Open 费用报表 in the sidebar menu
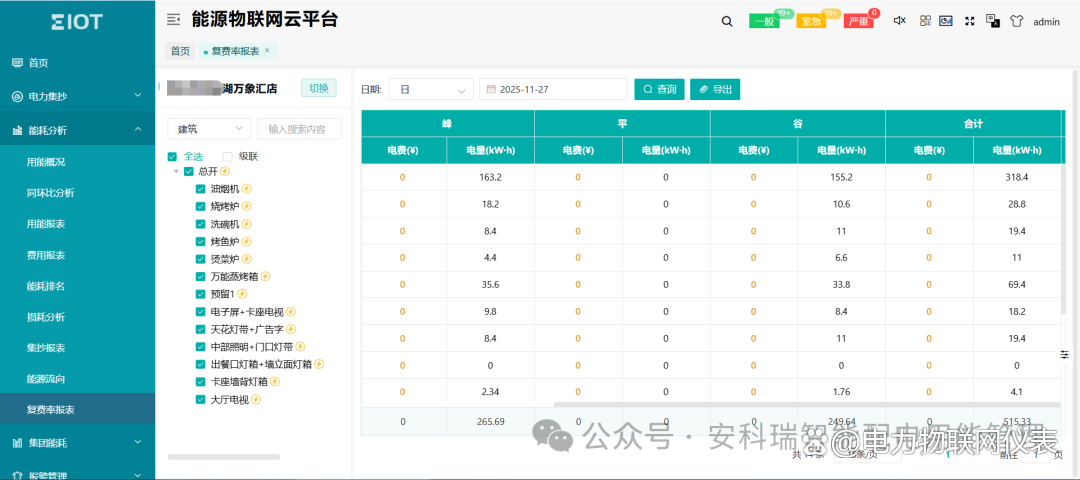 (46, 255)
